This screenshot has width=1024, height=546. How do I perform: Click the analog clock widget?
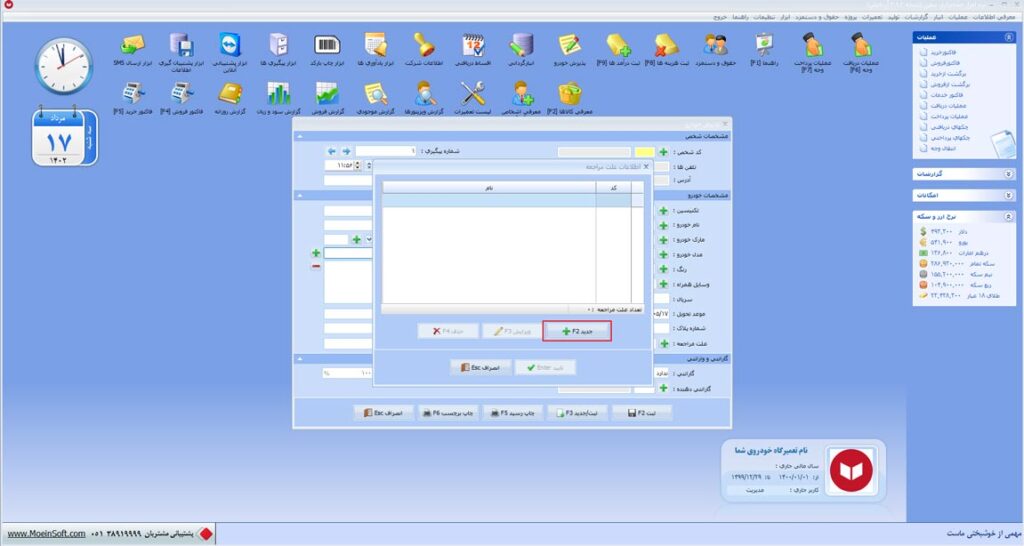(63, 66)
